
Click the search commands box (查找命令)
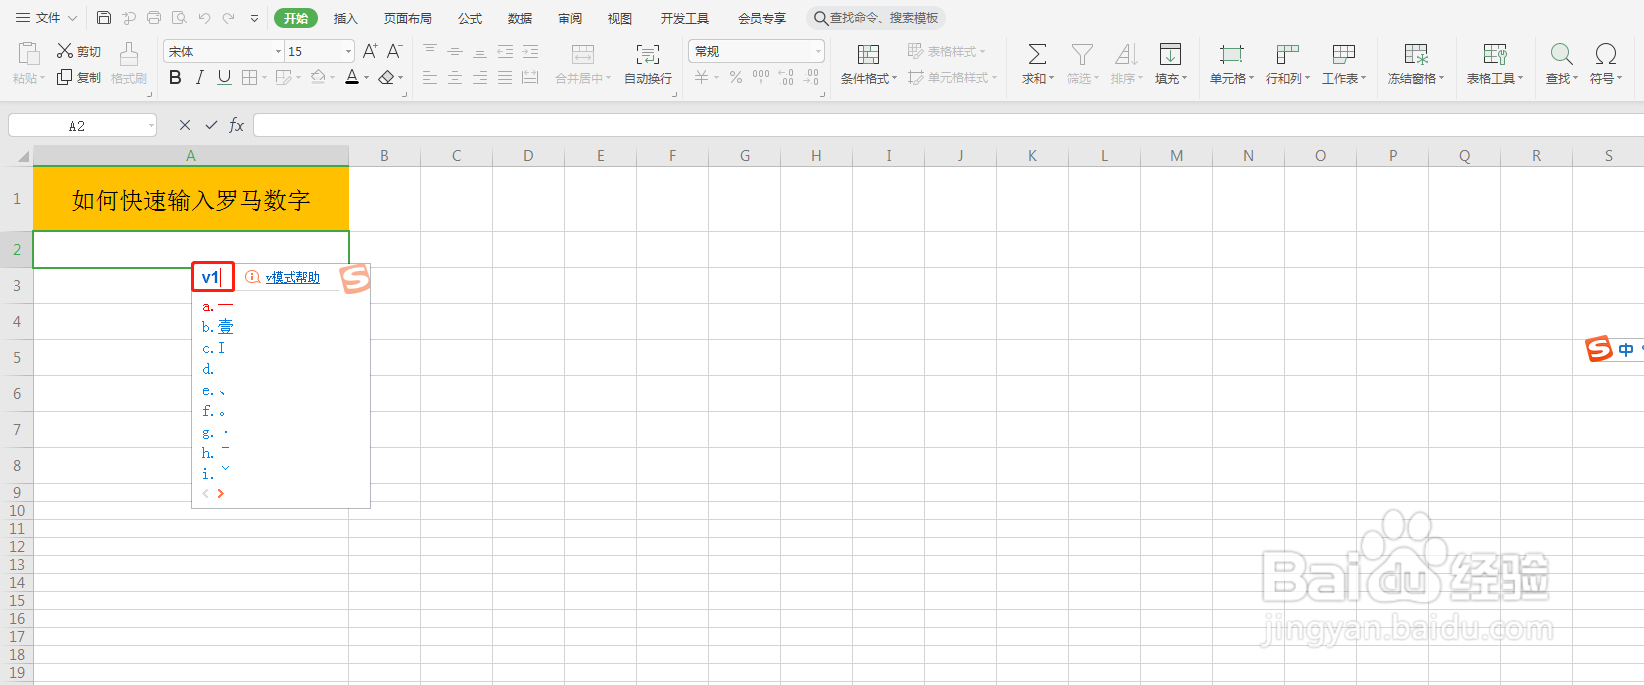tap(876, 18)
